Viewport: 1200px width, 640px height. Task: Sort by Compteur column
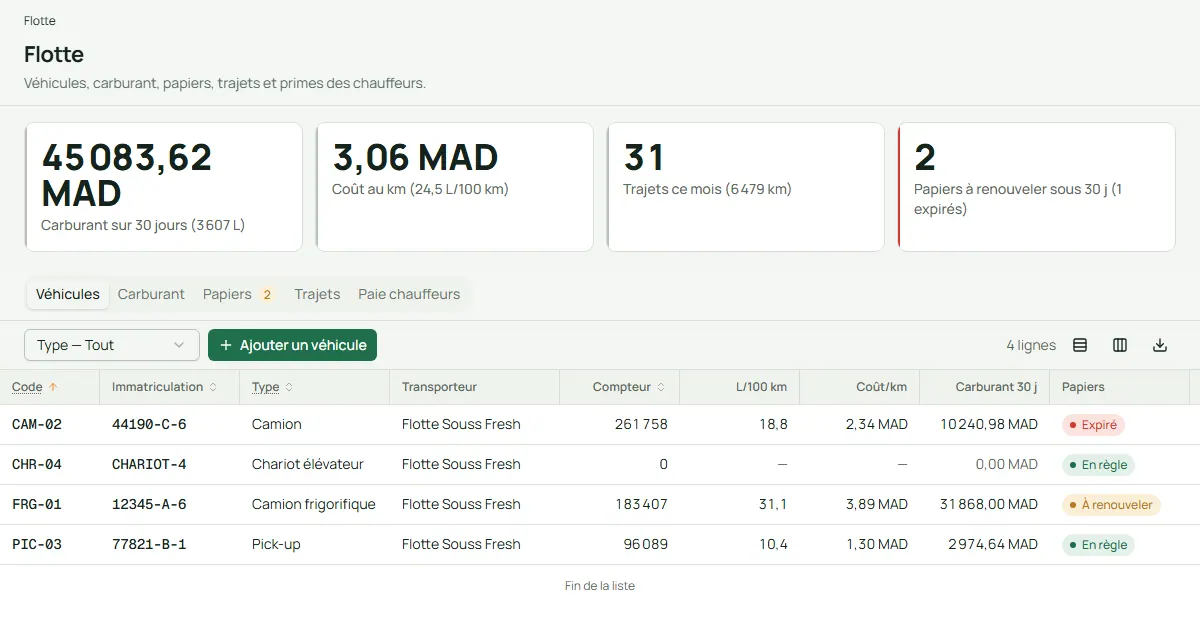[x=629, y=387]
